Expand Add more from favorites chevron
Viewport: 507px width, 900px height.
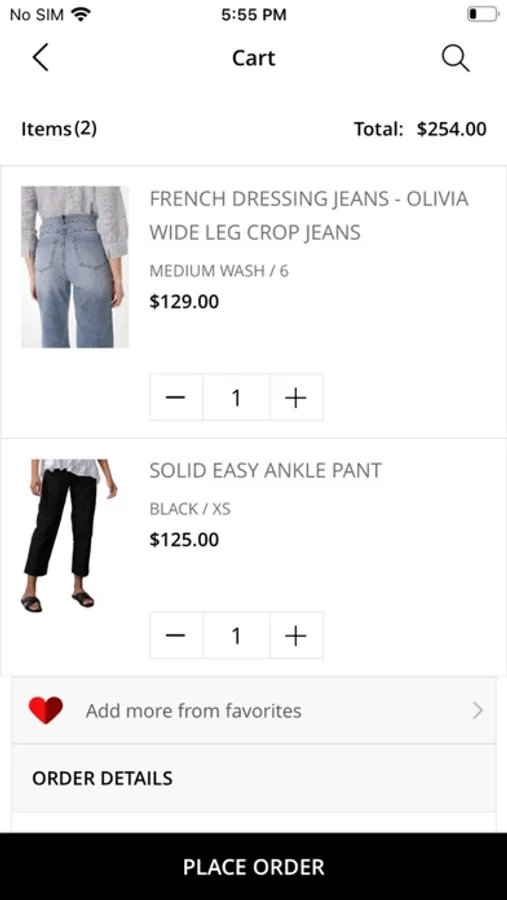pyautogui.click(x=478, y=711)
